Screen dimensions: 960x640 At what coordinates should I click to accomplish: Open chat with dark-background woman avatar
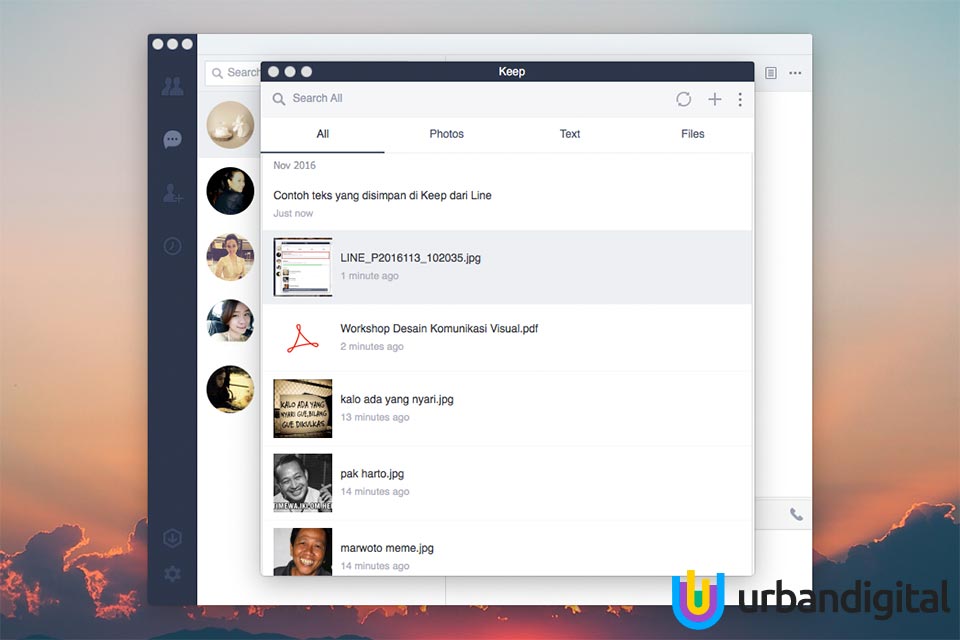(x=230, y=191)
